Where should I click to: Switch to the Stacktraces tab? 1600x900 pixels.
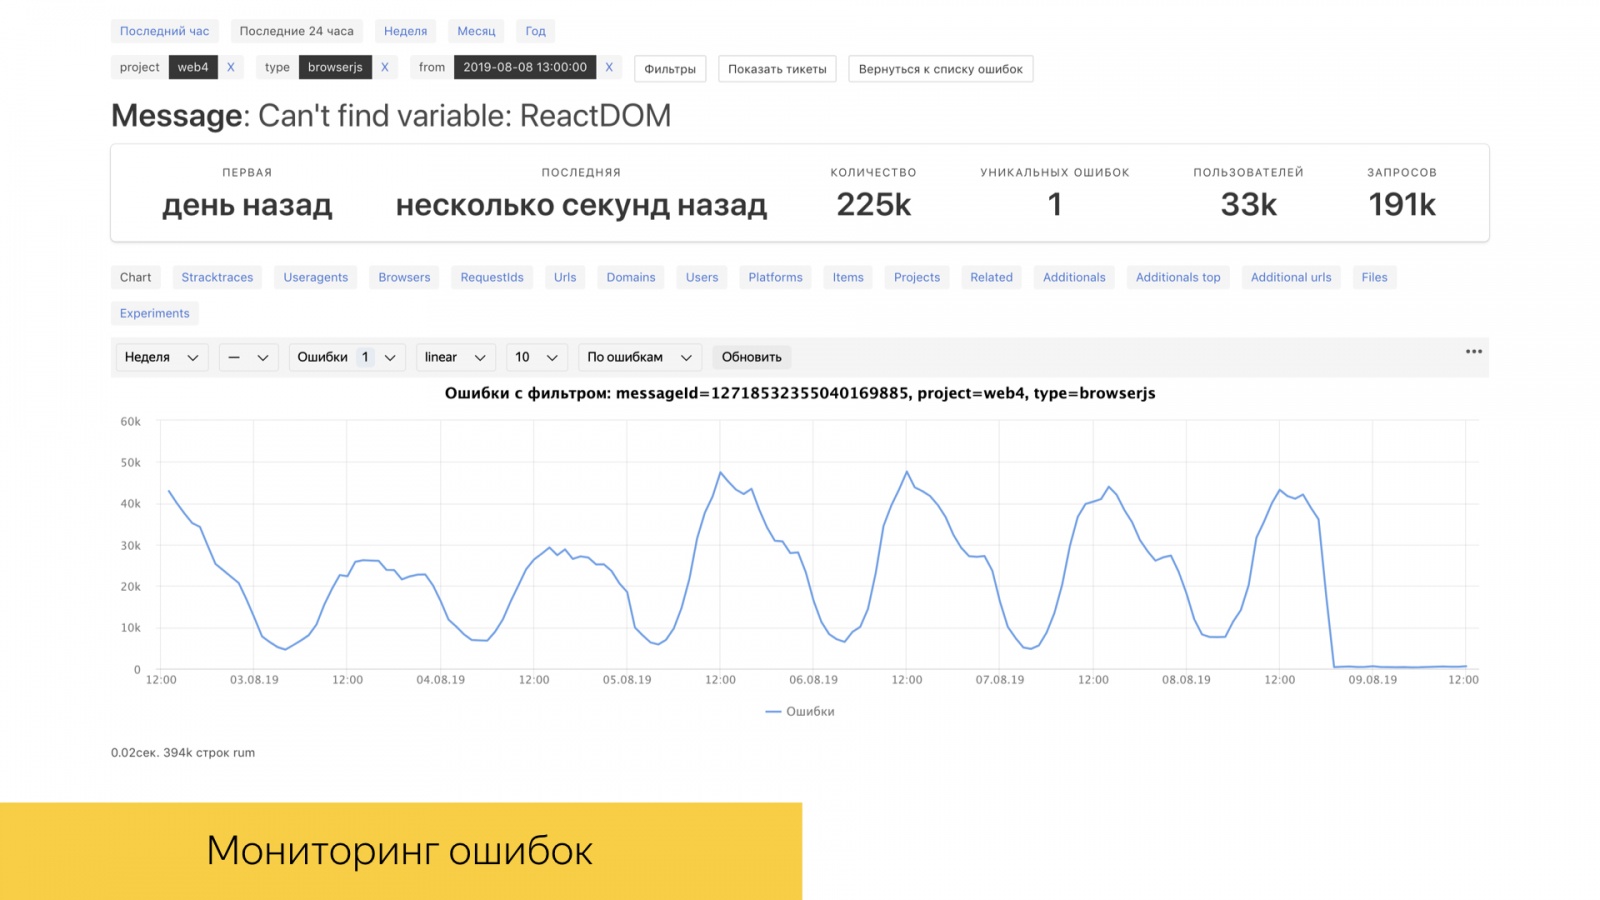tap(217, 277)
